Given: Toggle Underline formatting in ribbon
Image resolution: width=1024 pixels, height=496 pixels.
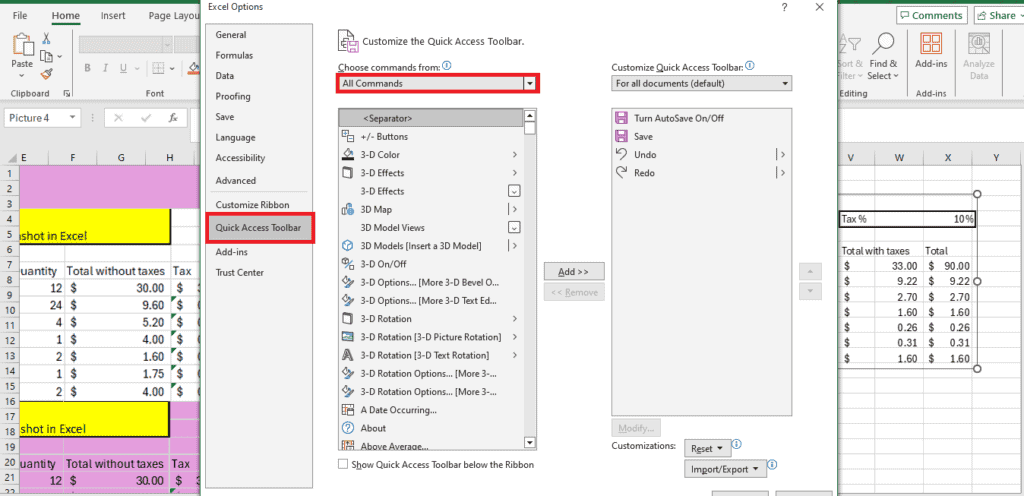Looking at the screenshot, I should pos(122,69).
